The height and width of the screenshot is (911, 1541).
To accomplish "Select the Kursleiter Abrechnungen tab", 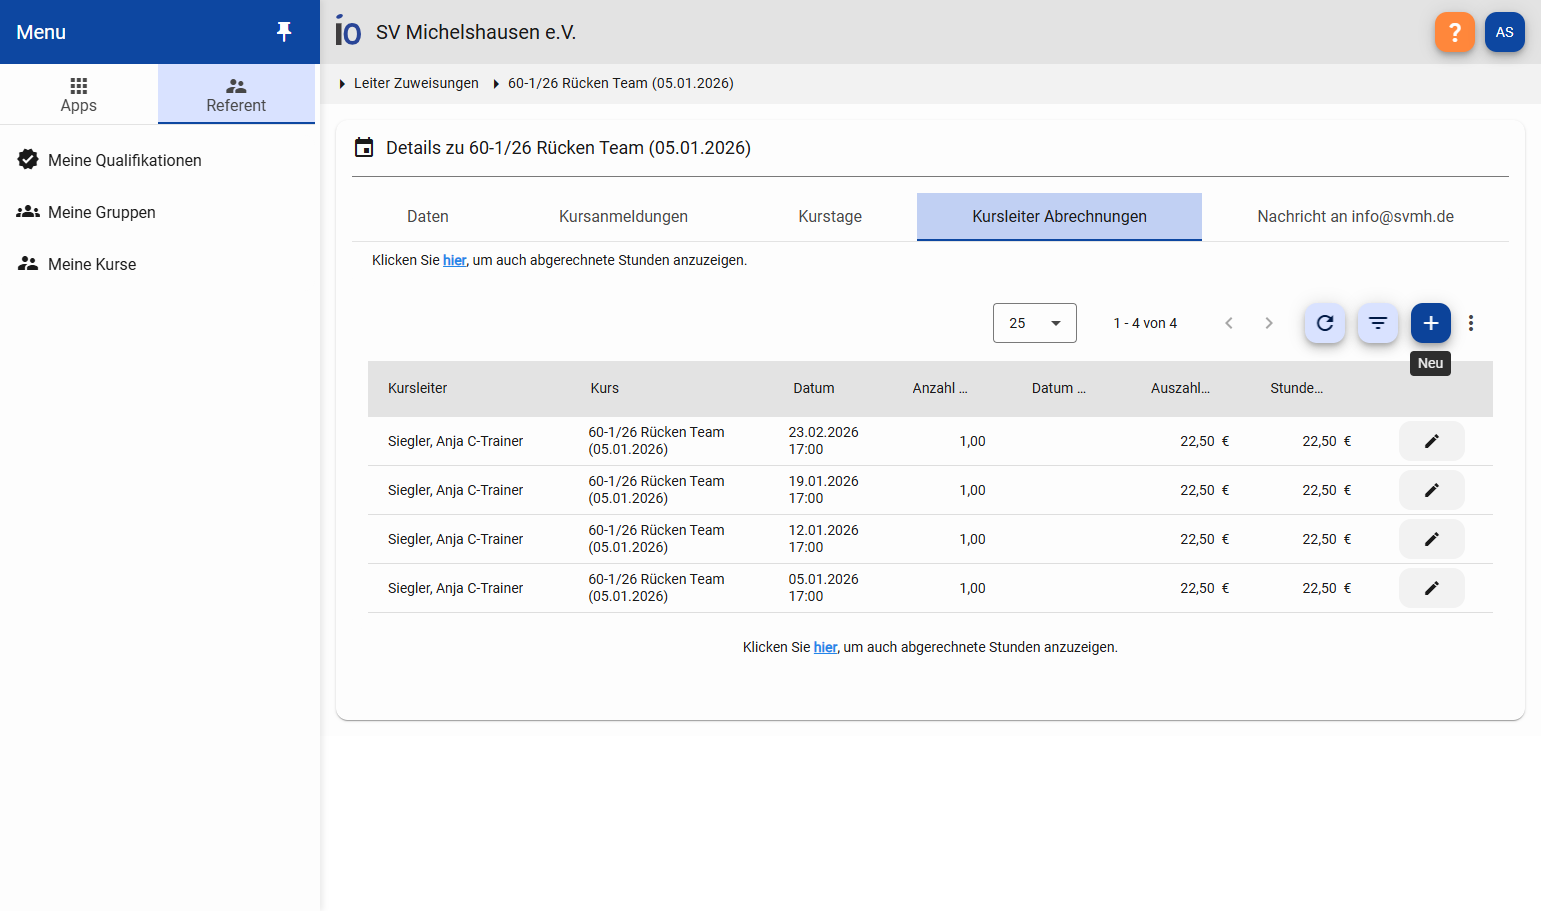I will click(1059, 217).
